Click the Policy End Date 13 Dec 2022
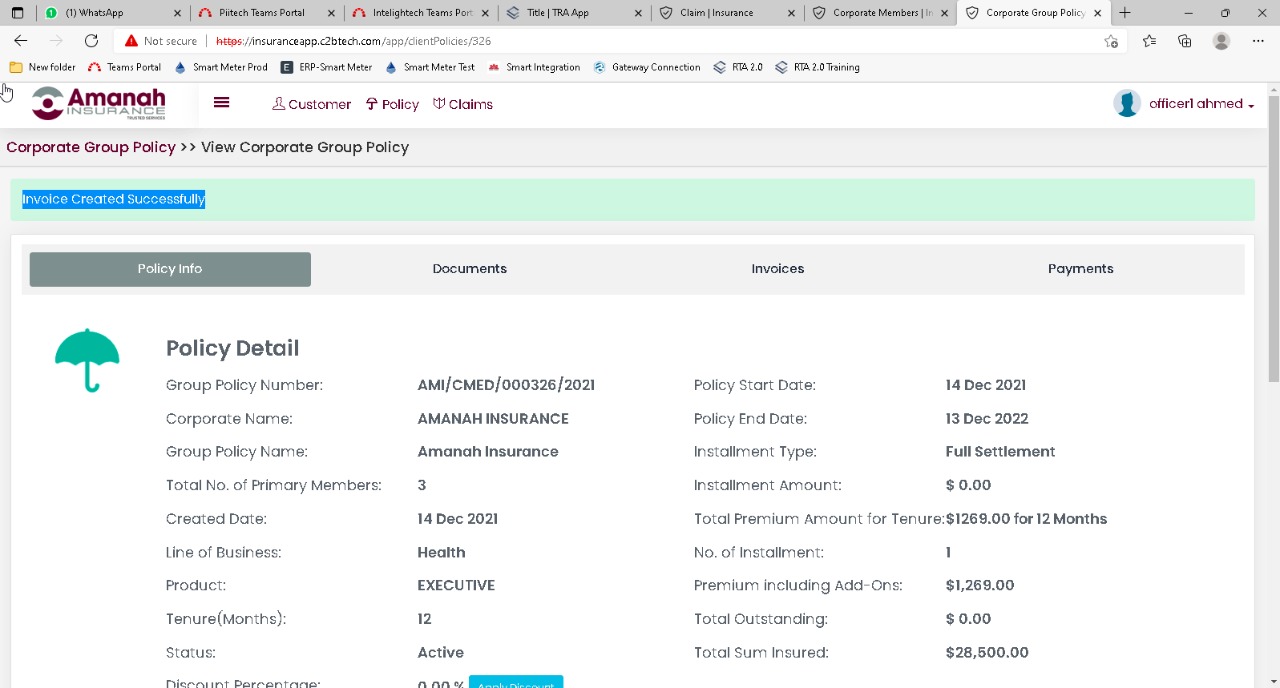Viewport: 1280px width, 688px height. click(x=987, y=419)
